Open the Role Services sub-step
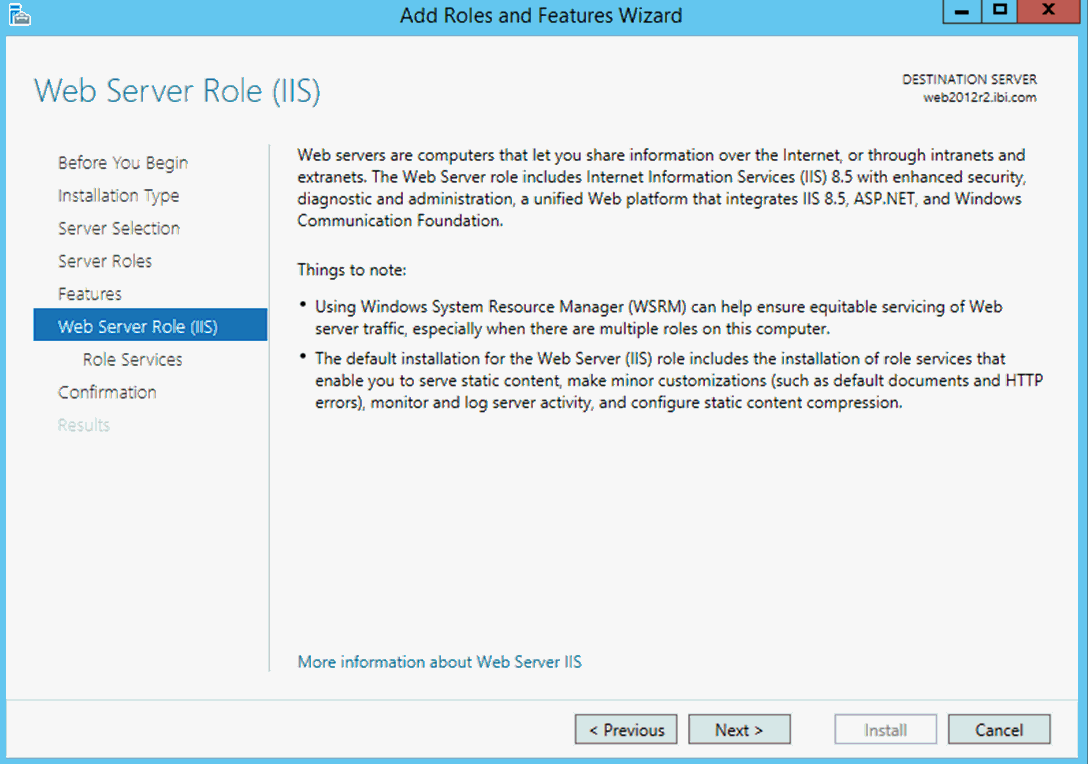Viewport: 1088px width, 764px height. coord(133,359)
